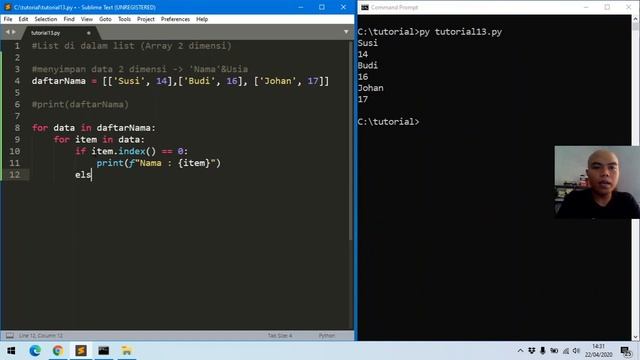640x360 pixels.
Task: Toggle the side panel switcher icon in status bar
Action: (9, 336)
